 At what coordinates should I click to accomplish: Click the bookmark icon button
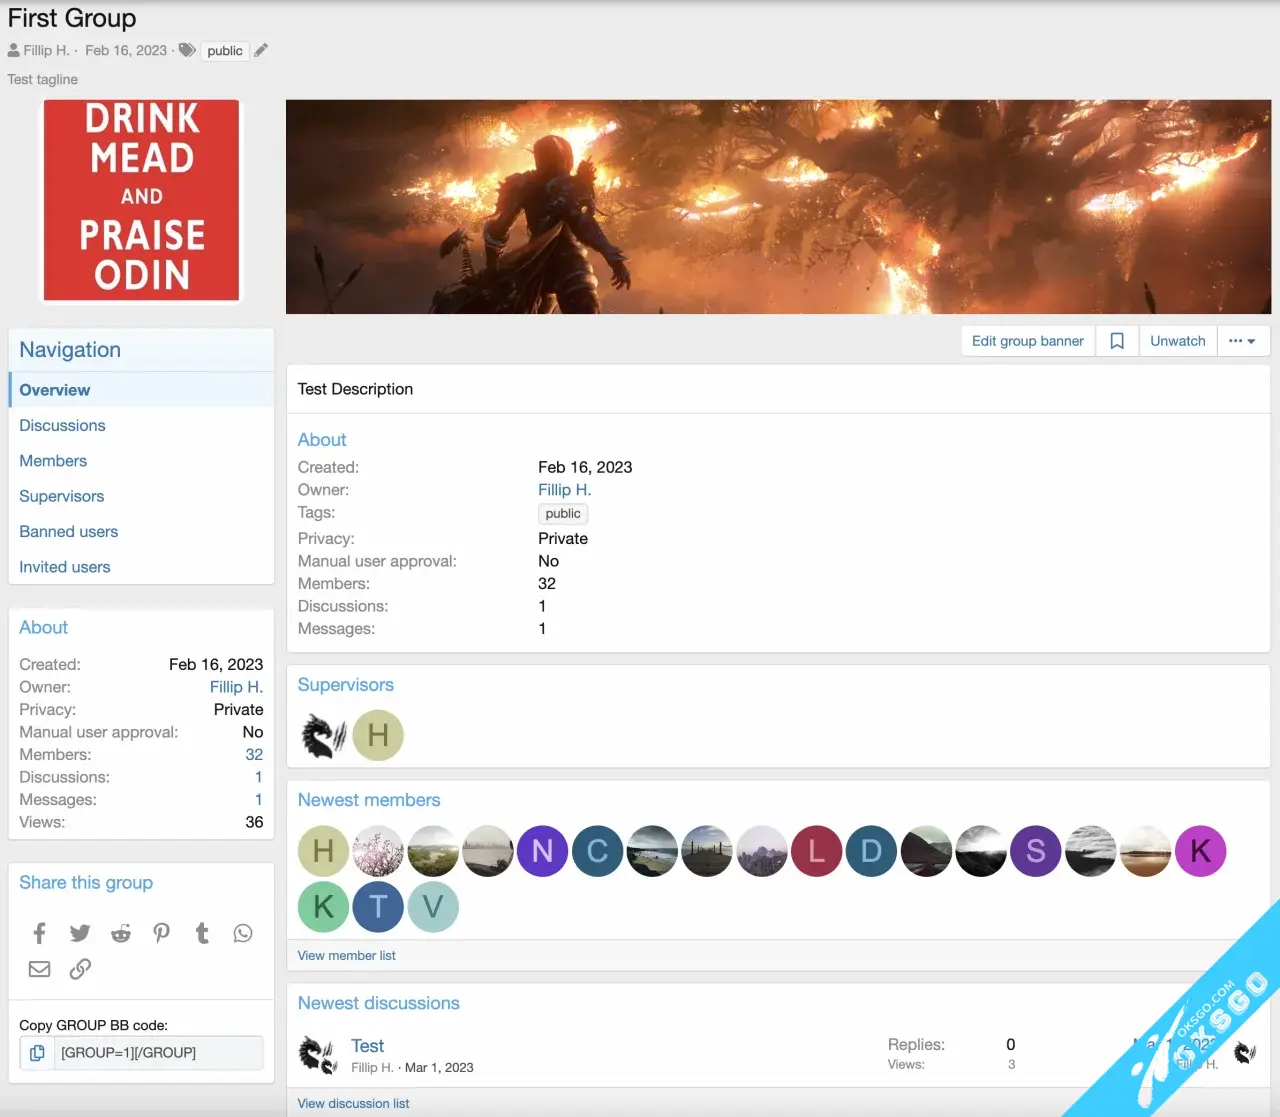tap(1117, 341)
